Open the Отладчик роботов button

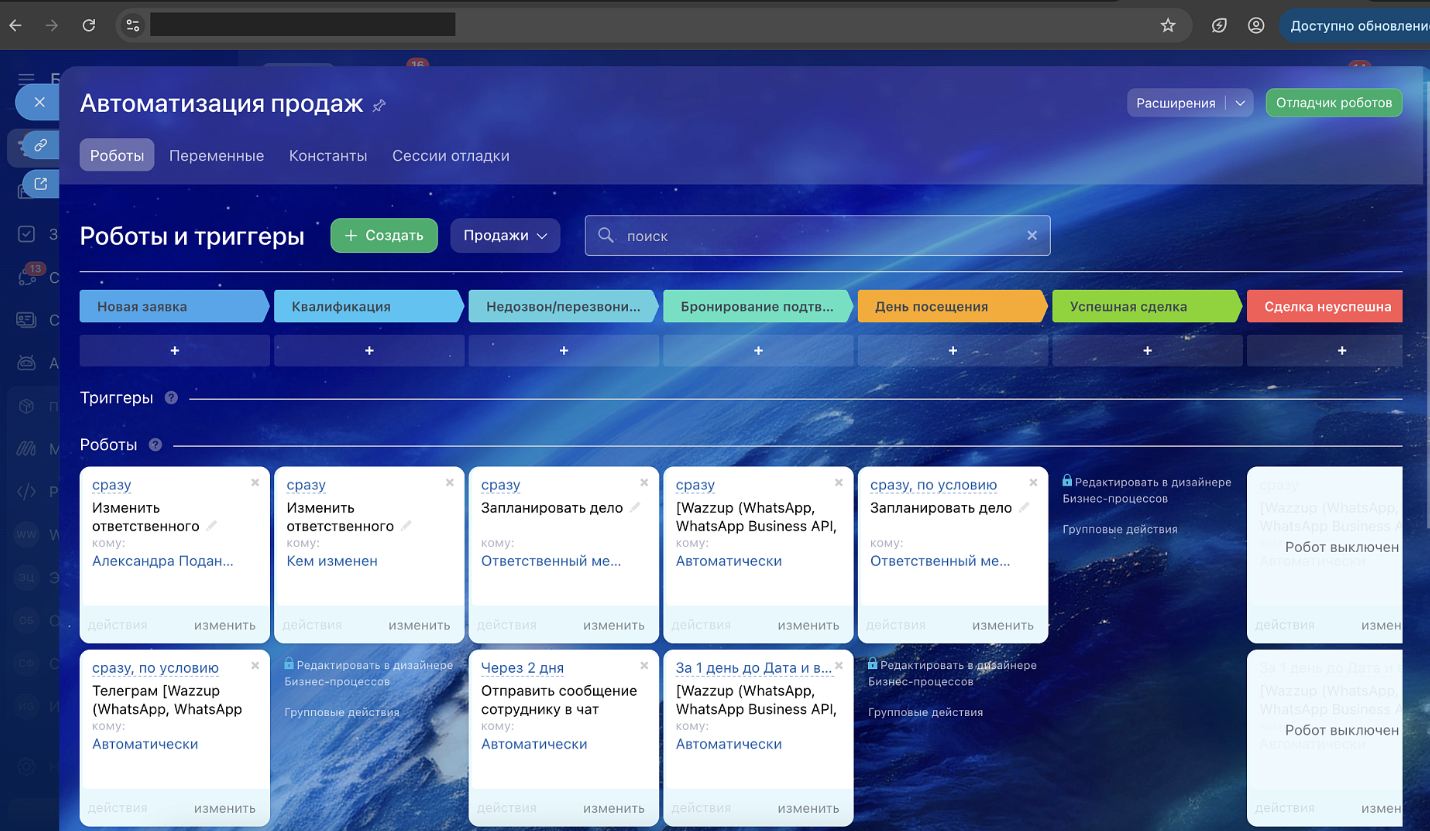point(1333,103)
